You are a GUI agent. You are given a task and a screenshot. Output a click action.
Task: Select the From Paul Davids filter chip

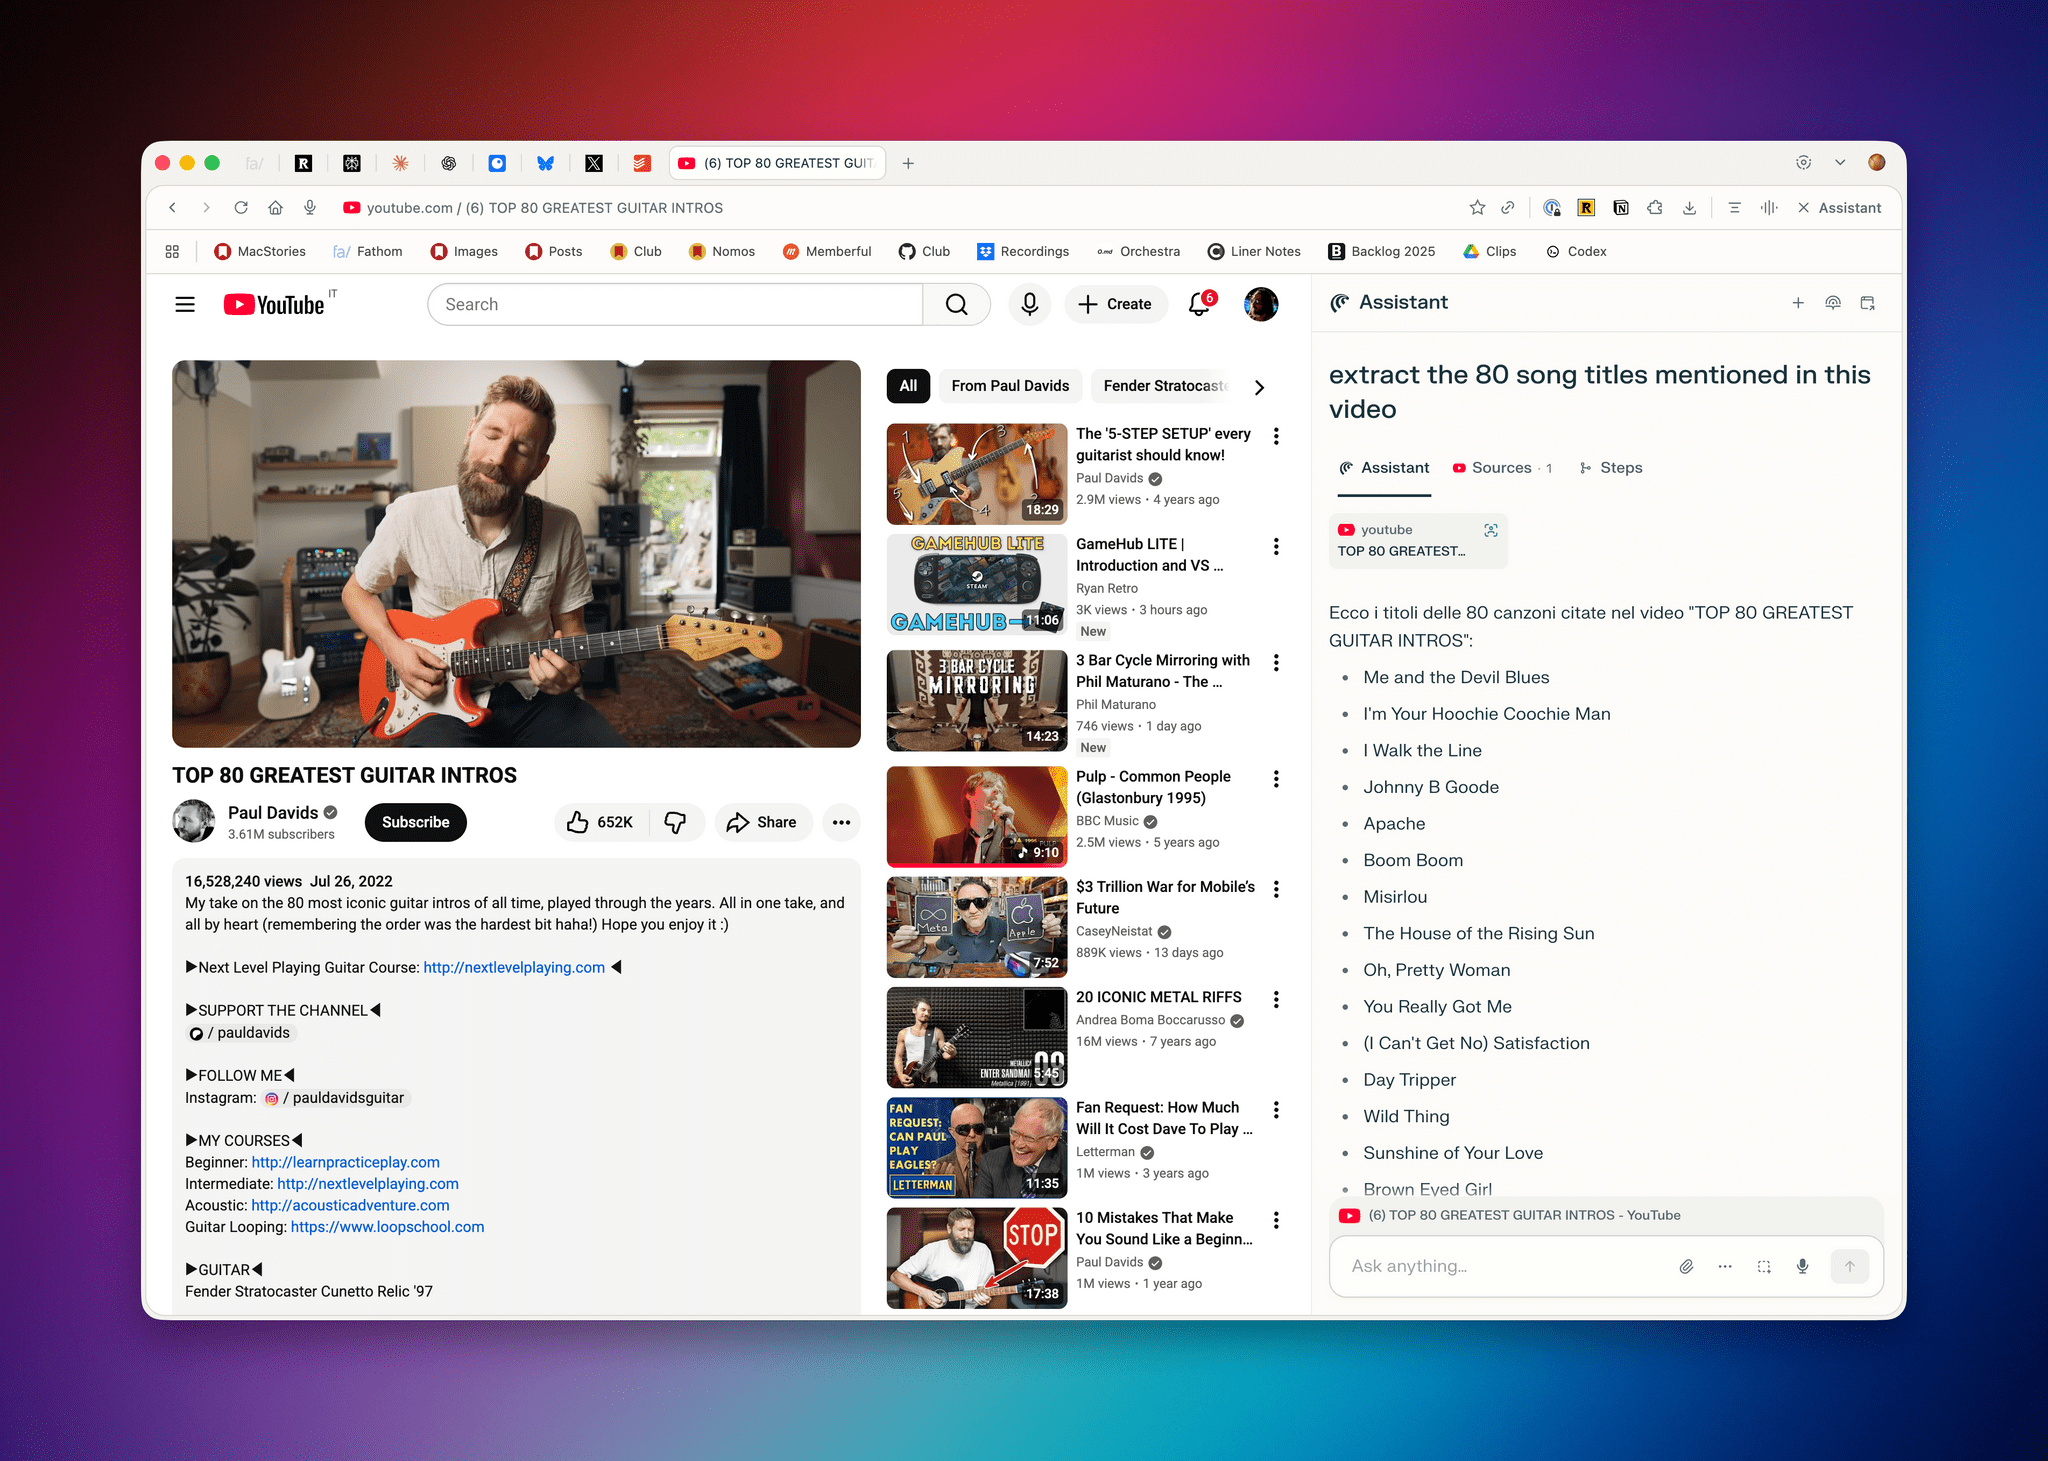tap(1009, 386)
